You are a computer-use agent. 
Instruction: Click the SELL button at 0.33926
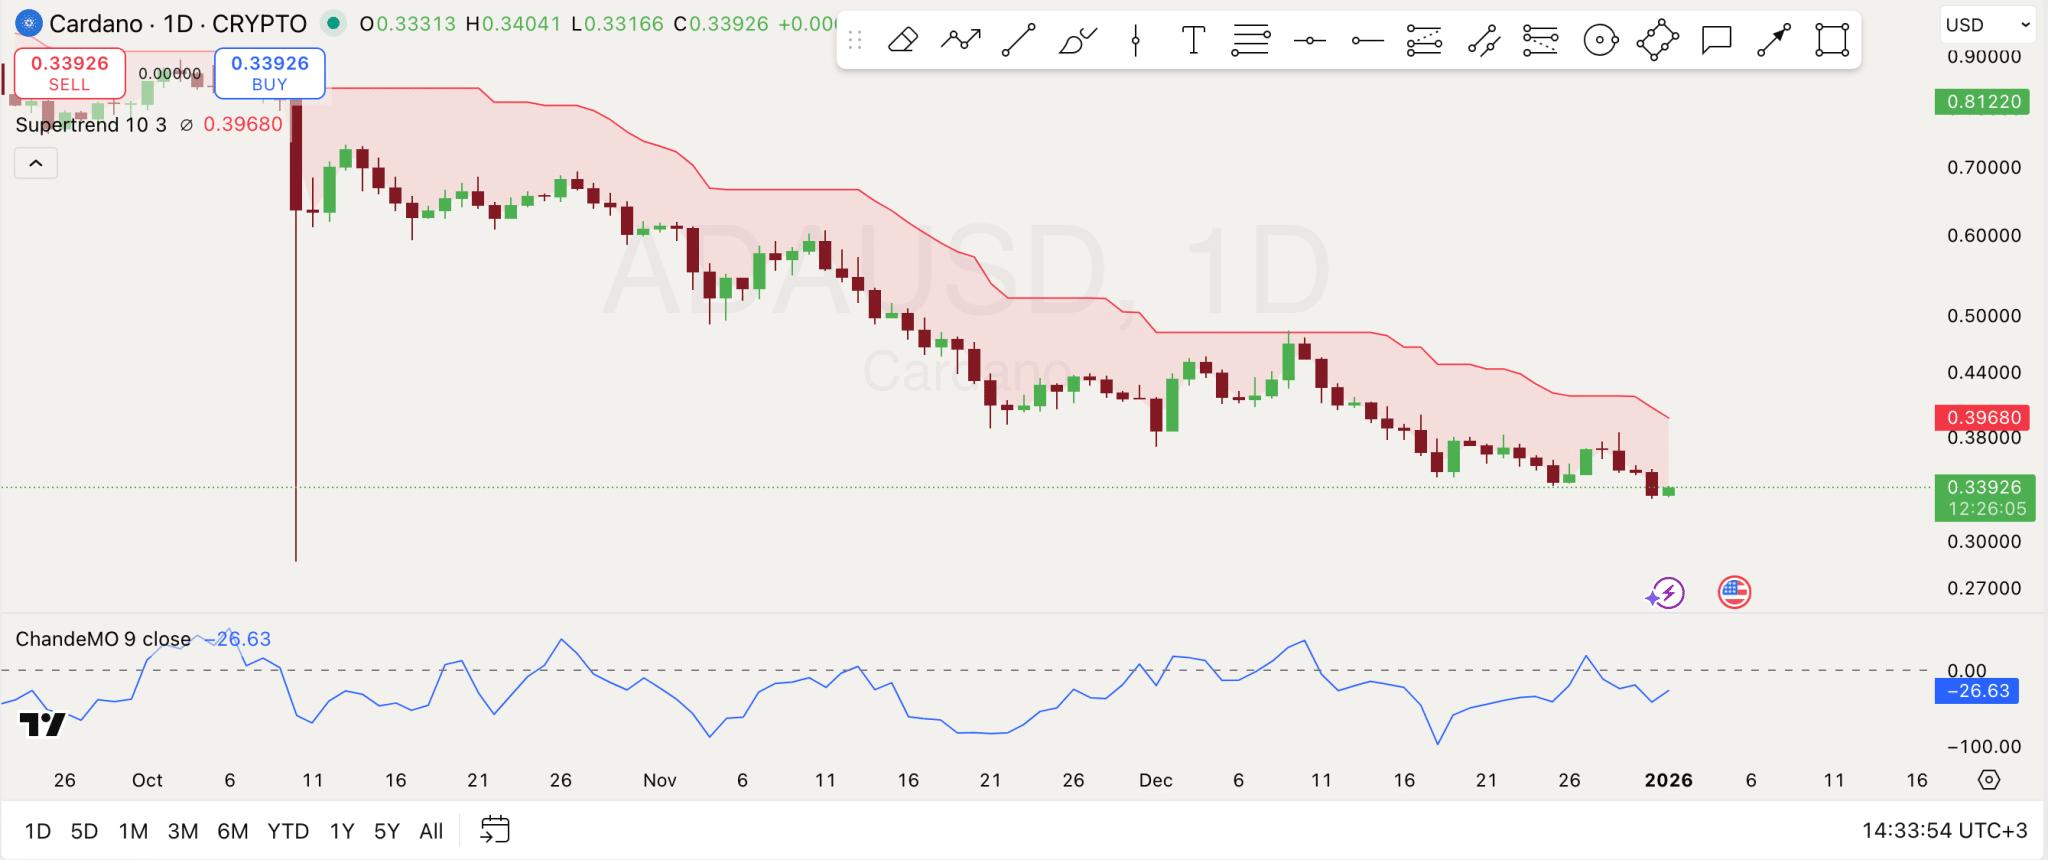click(69, 73)
